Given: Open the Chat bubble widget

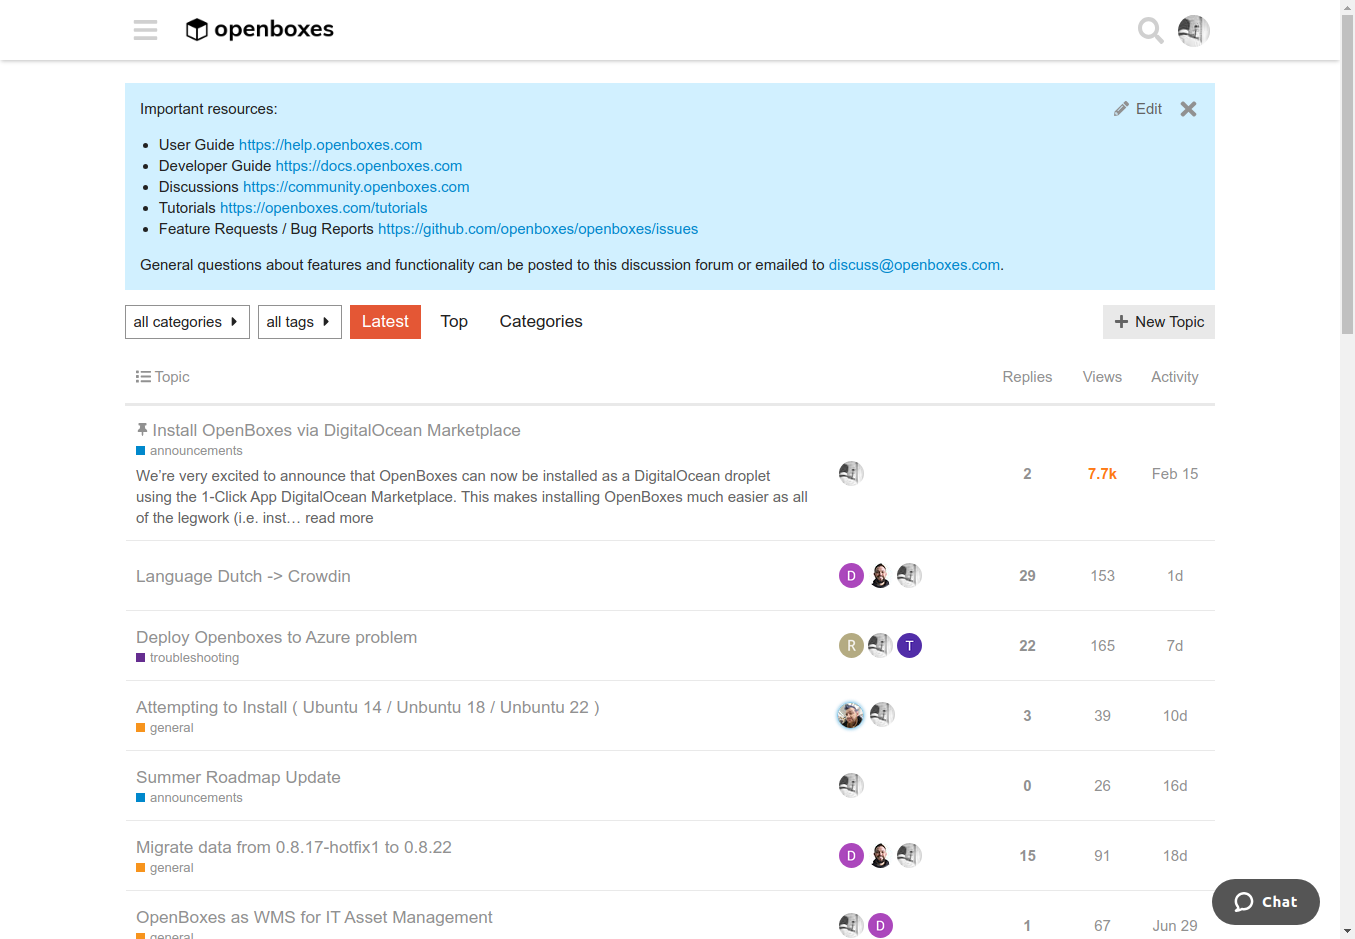Looking at the screenshot, I should tap(1265, 902).
